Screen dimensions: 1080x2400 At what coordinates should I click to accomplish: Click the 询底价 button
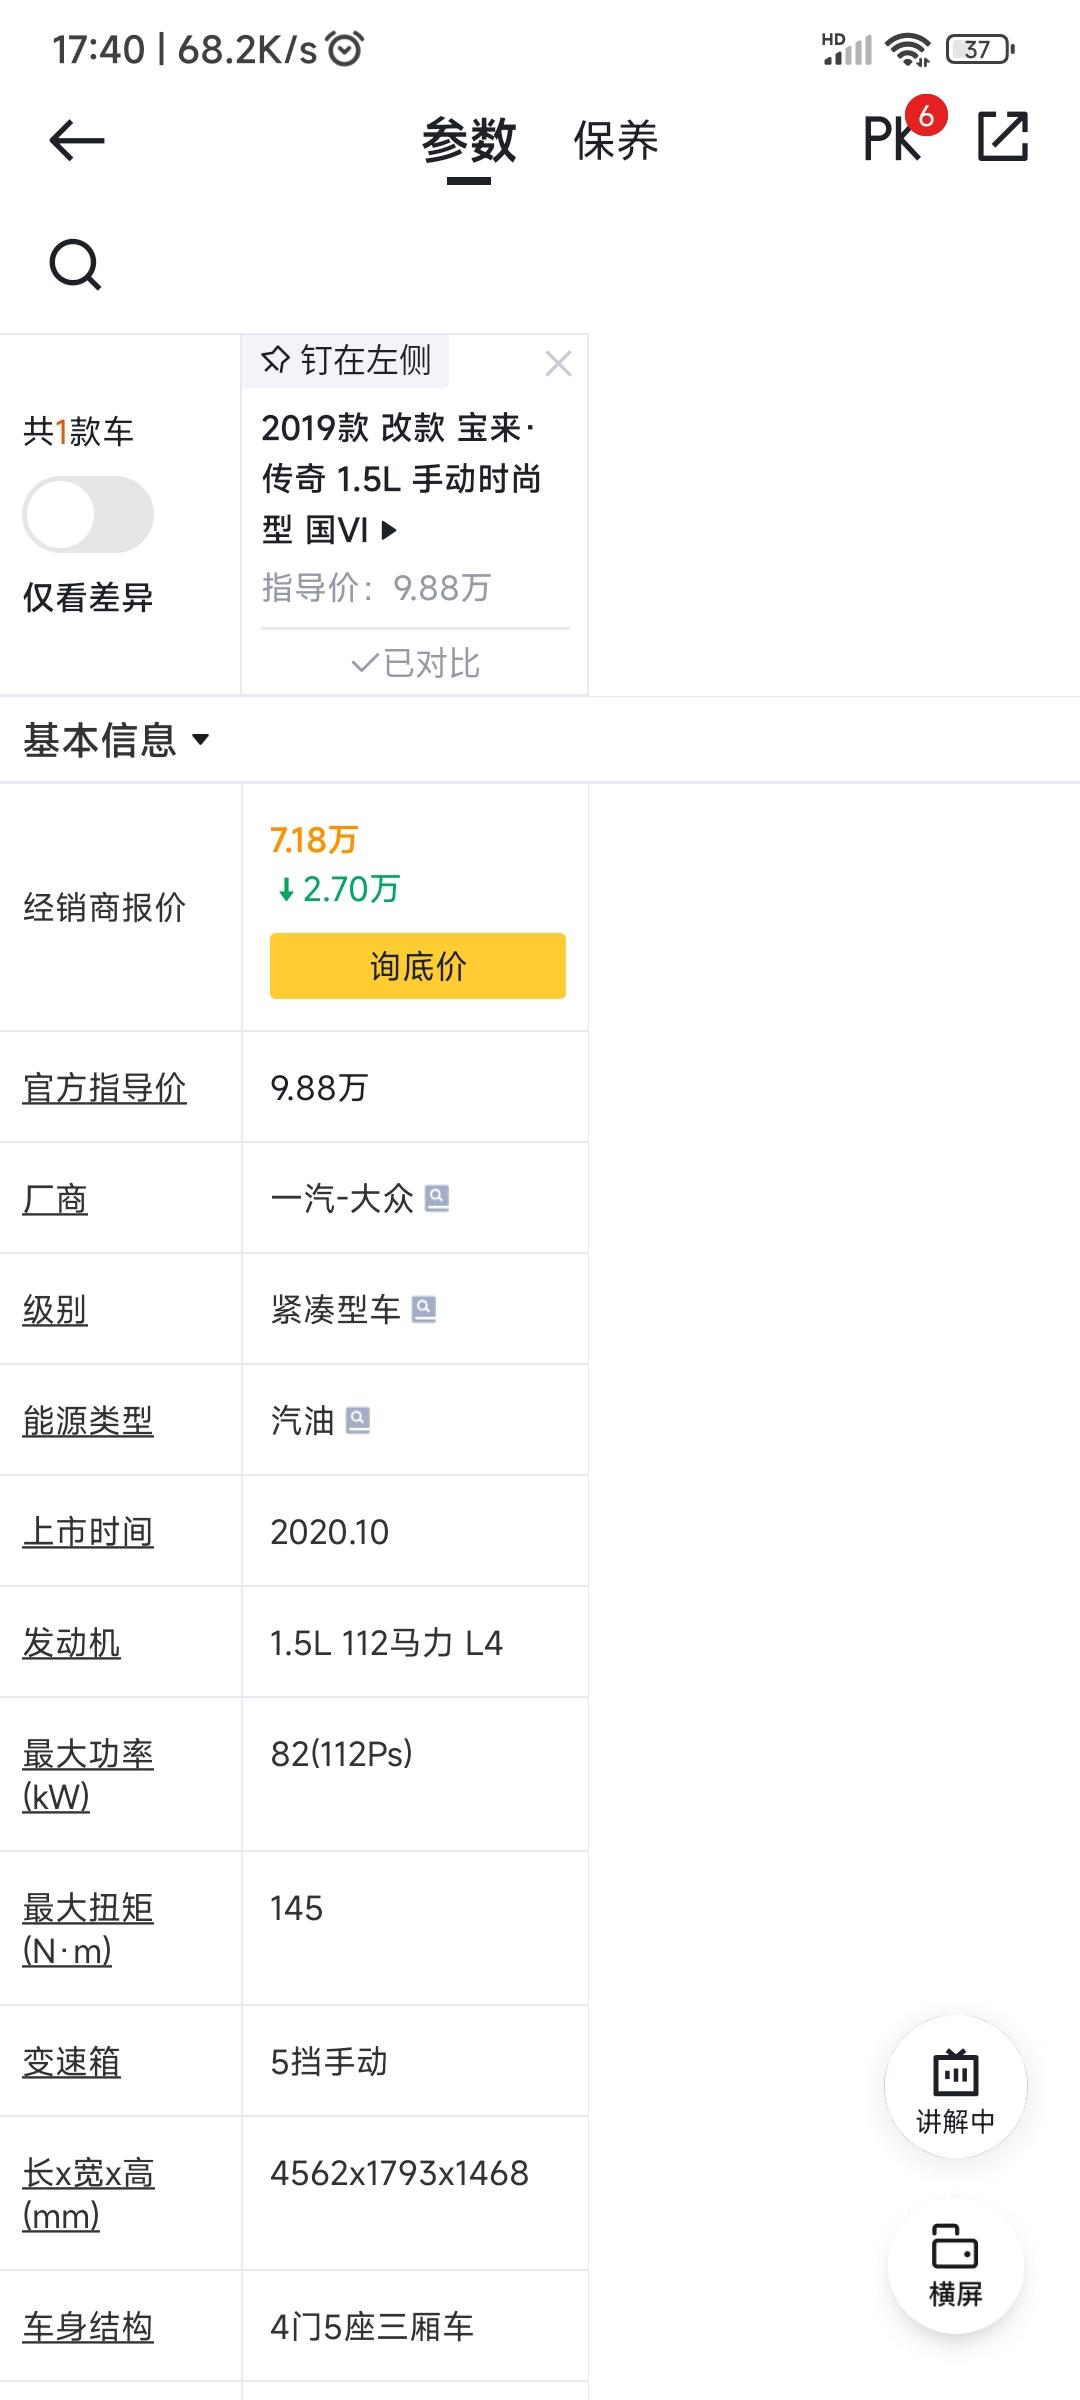click(x=418, y=966)
